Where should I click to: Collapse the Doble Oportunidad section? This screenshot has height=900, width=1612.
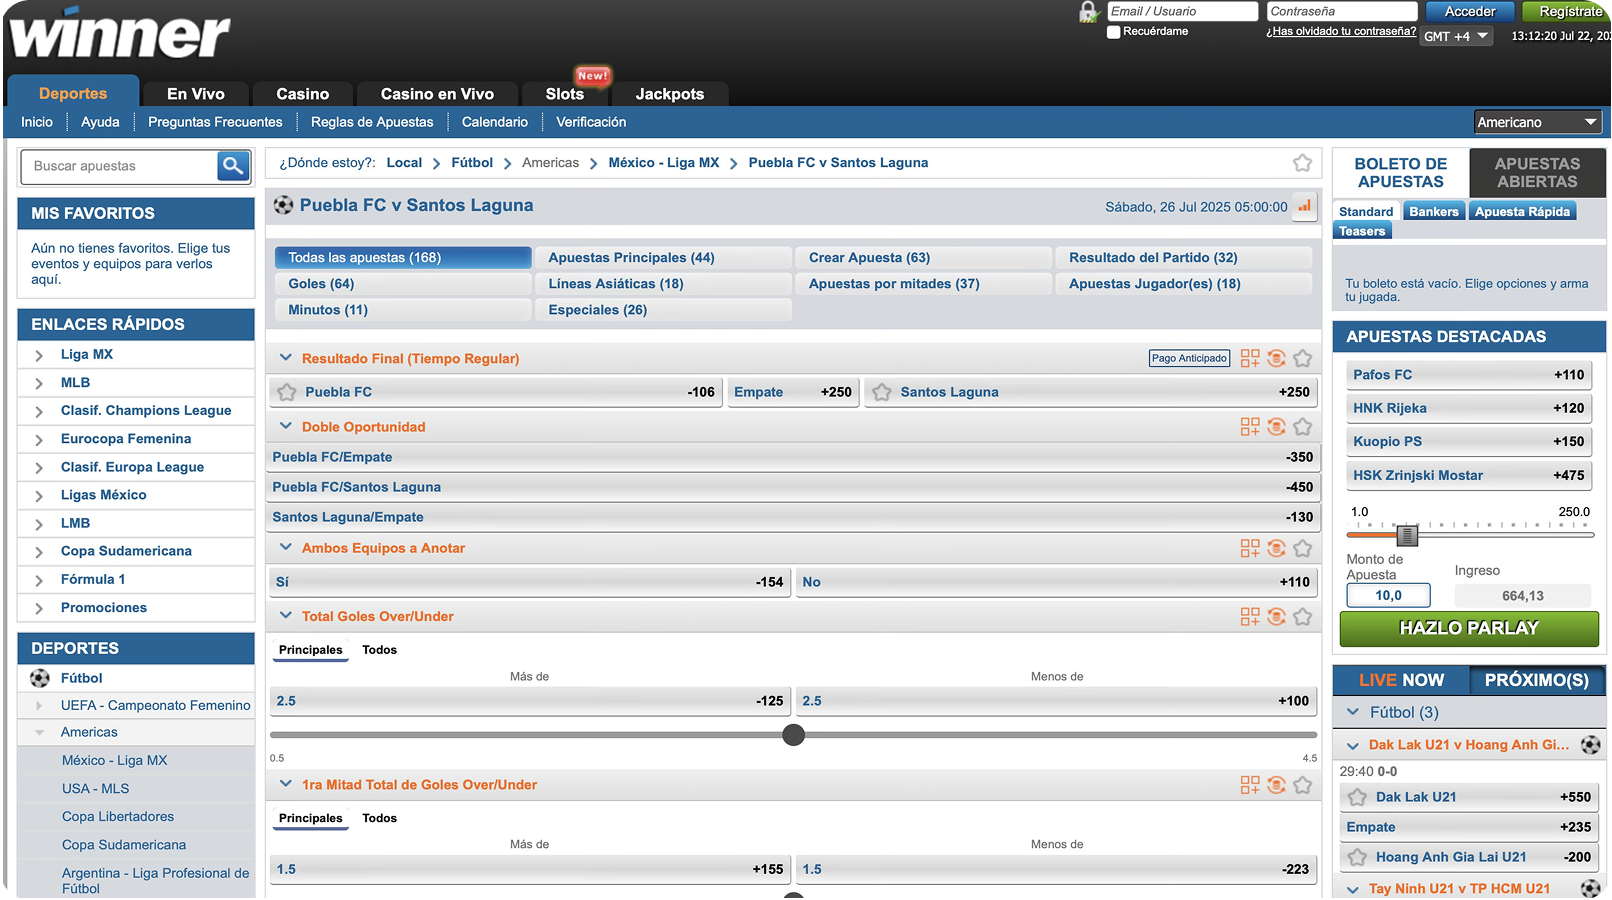pos(286,426)
